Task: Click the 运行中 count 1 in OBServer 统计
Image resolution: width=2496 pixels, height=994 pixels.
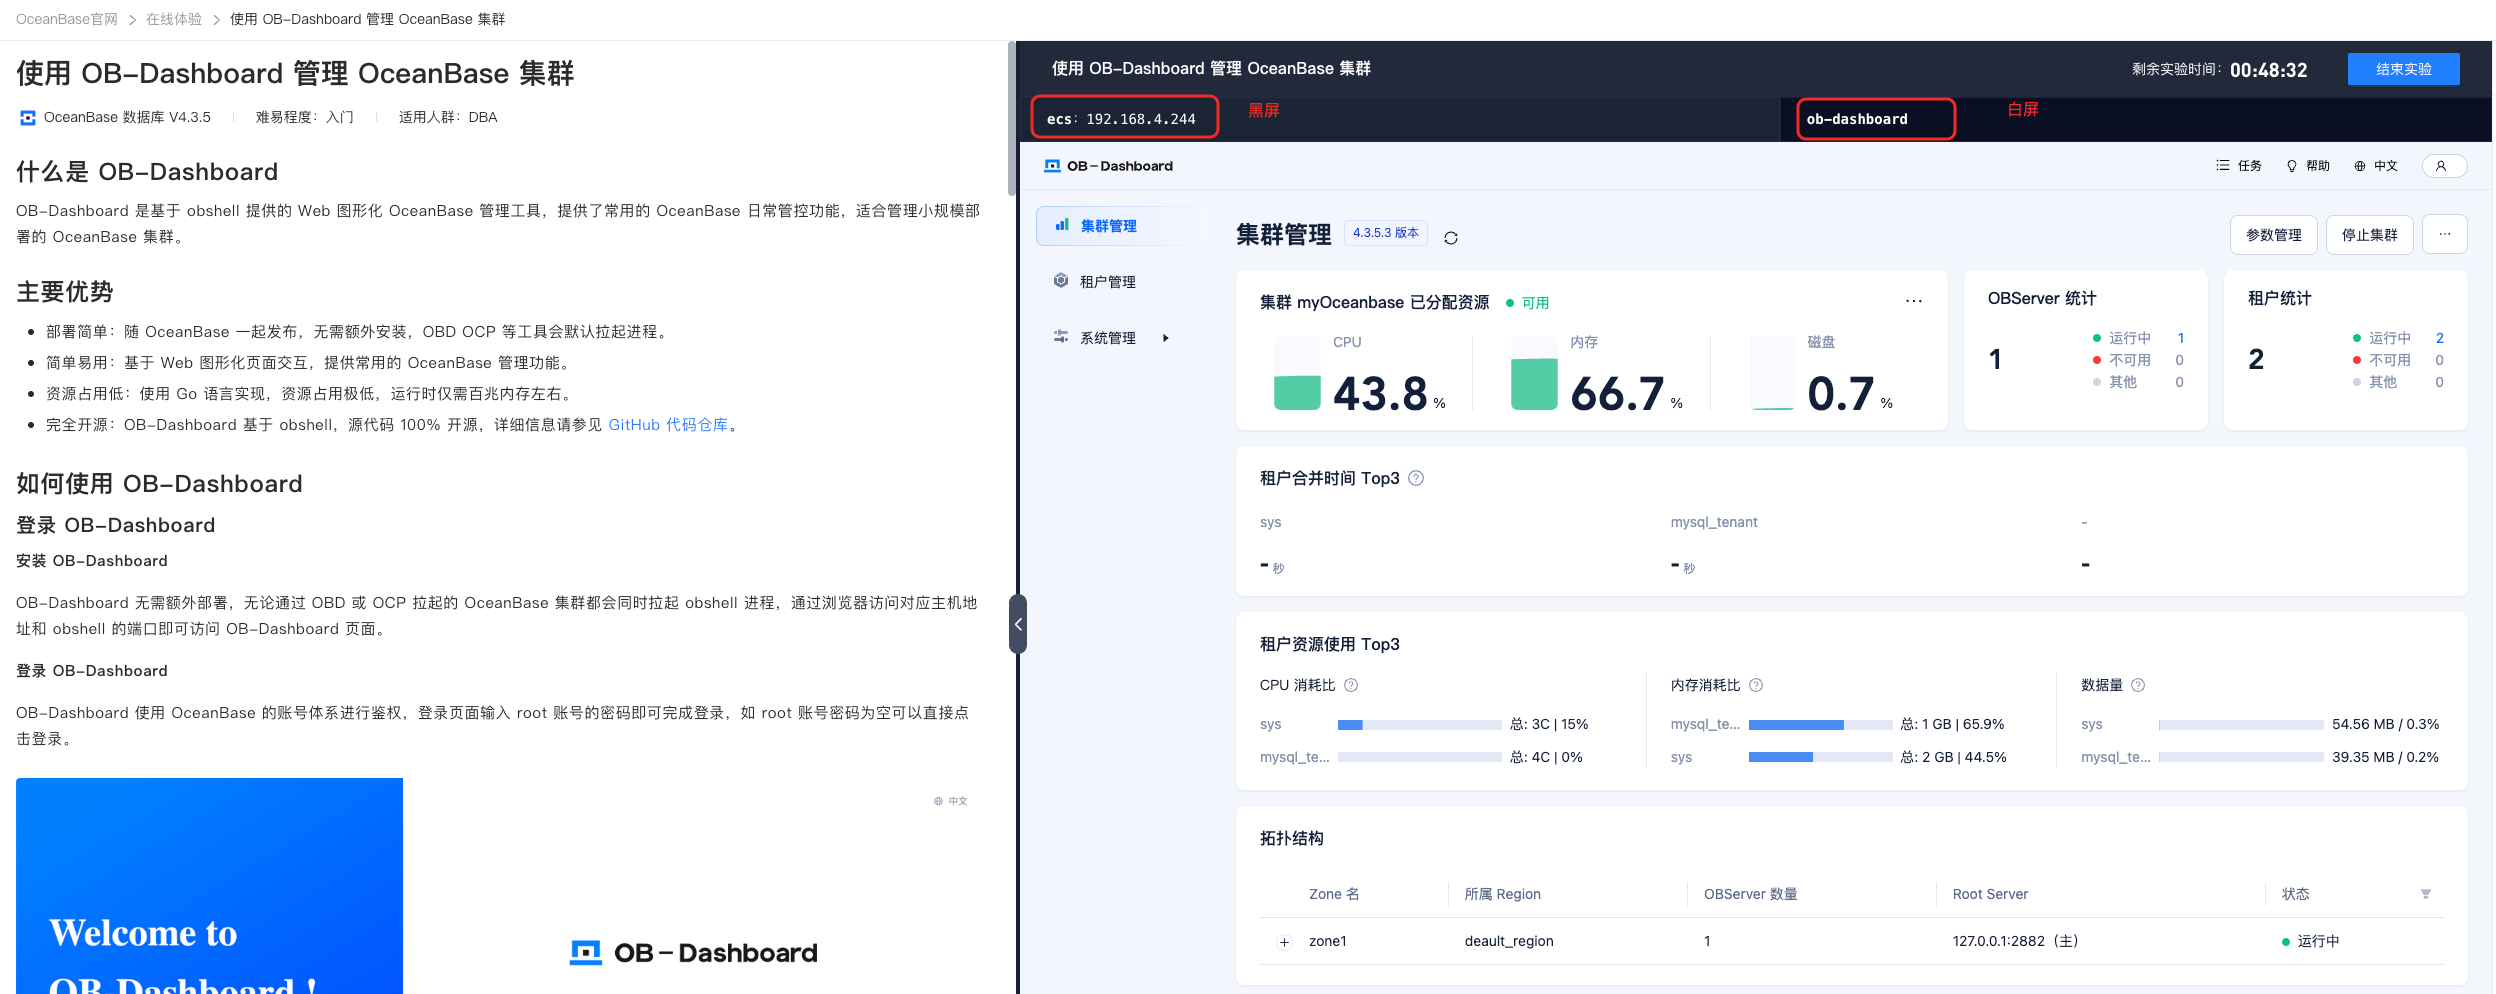Action: point(2180,338)
